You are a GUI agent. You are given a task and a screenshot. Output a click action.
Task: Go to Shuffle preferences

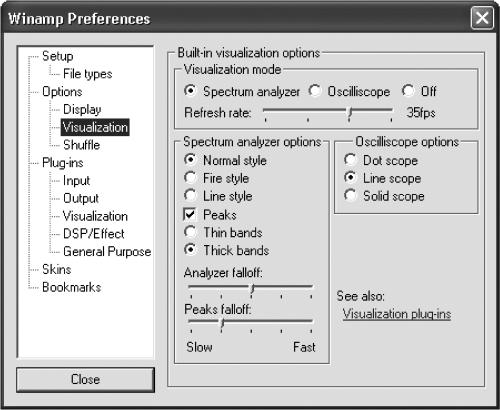(81, 145)
